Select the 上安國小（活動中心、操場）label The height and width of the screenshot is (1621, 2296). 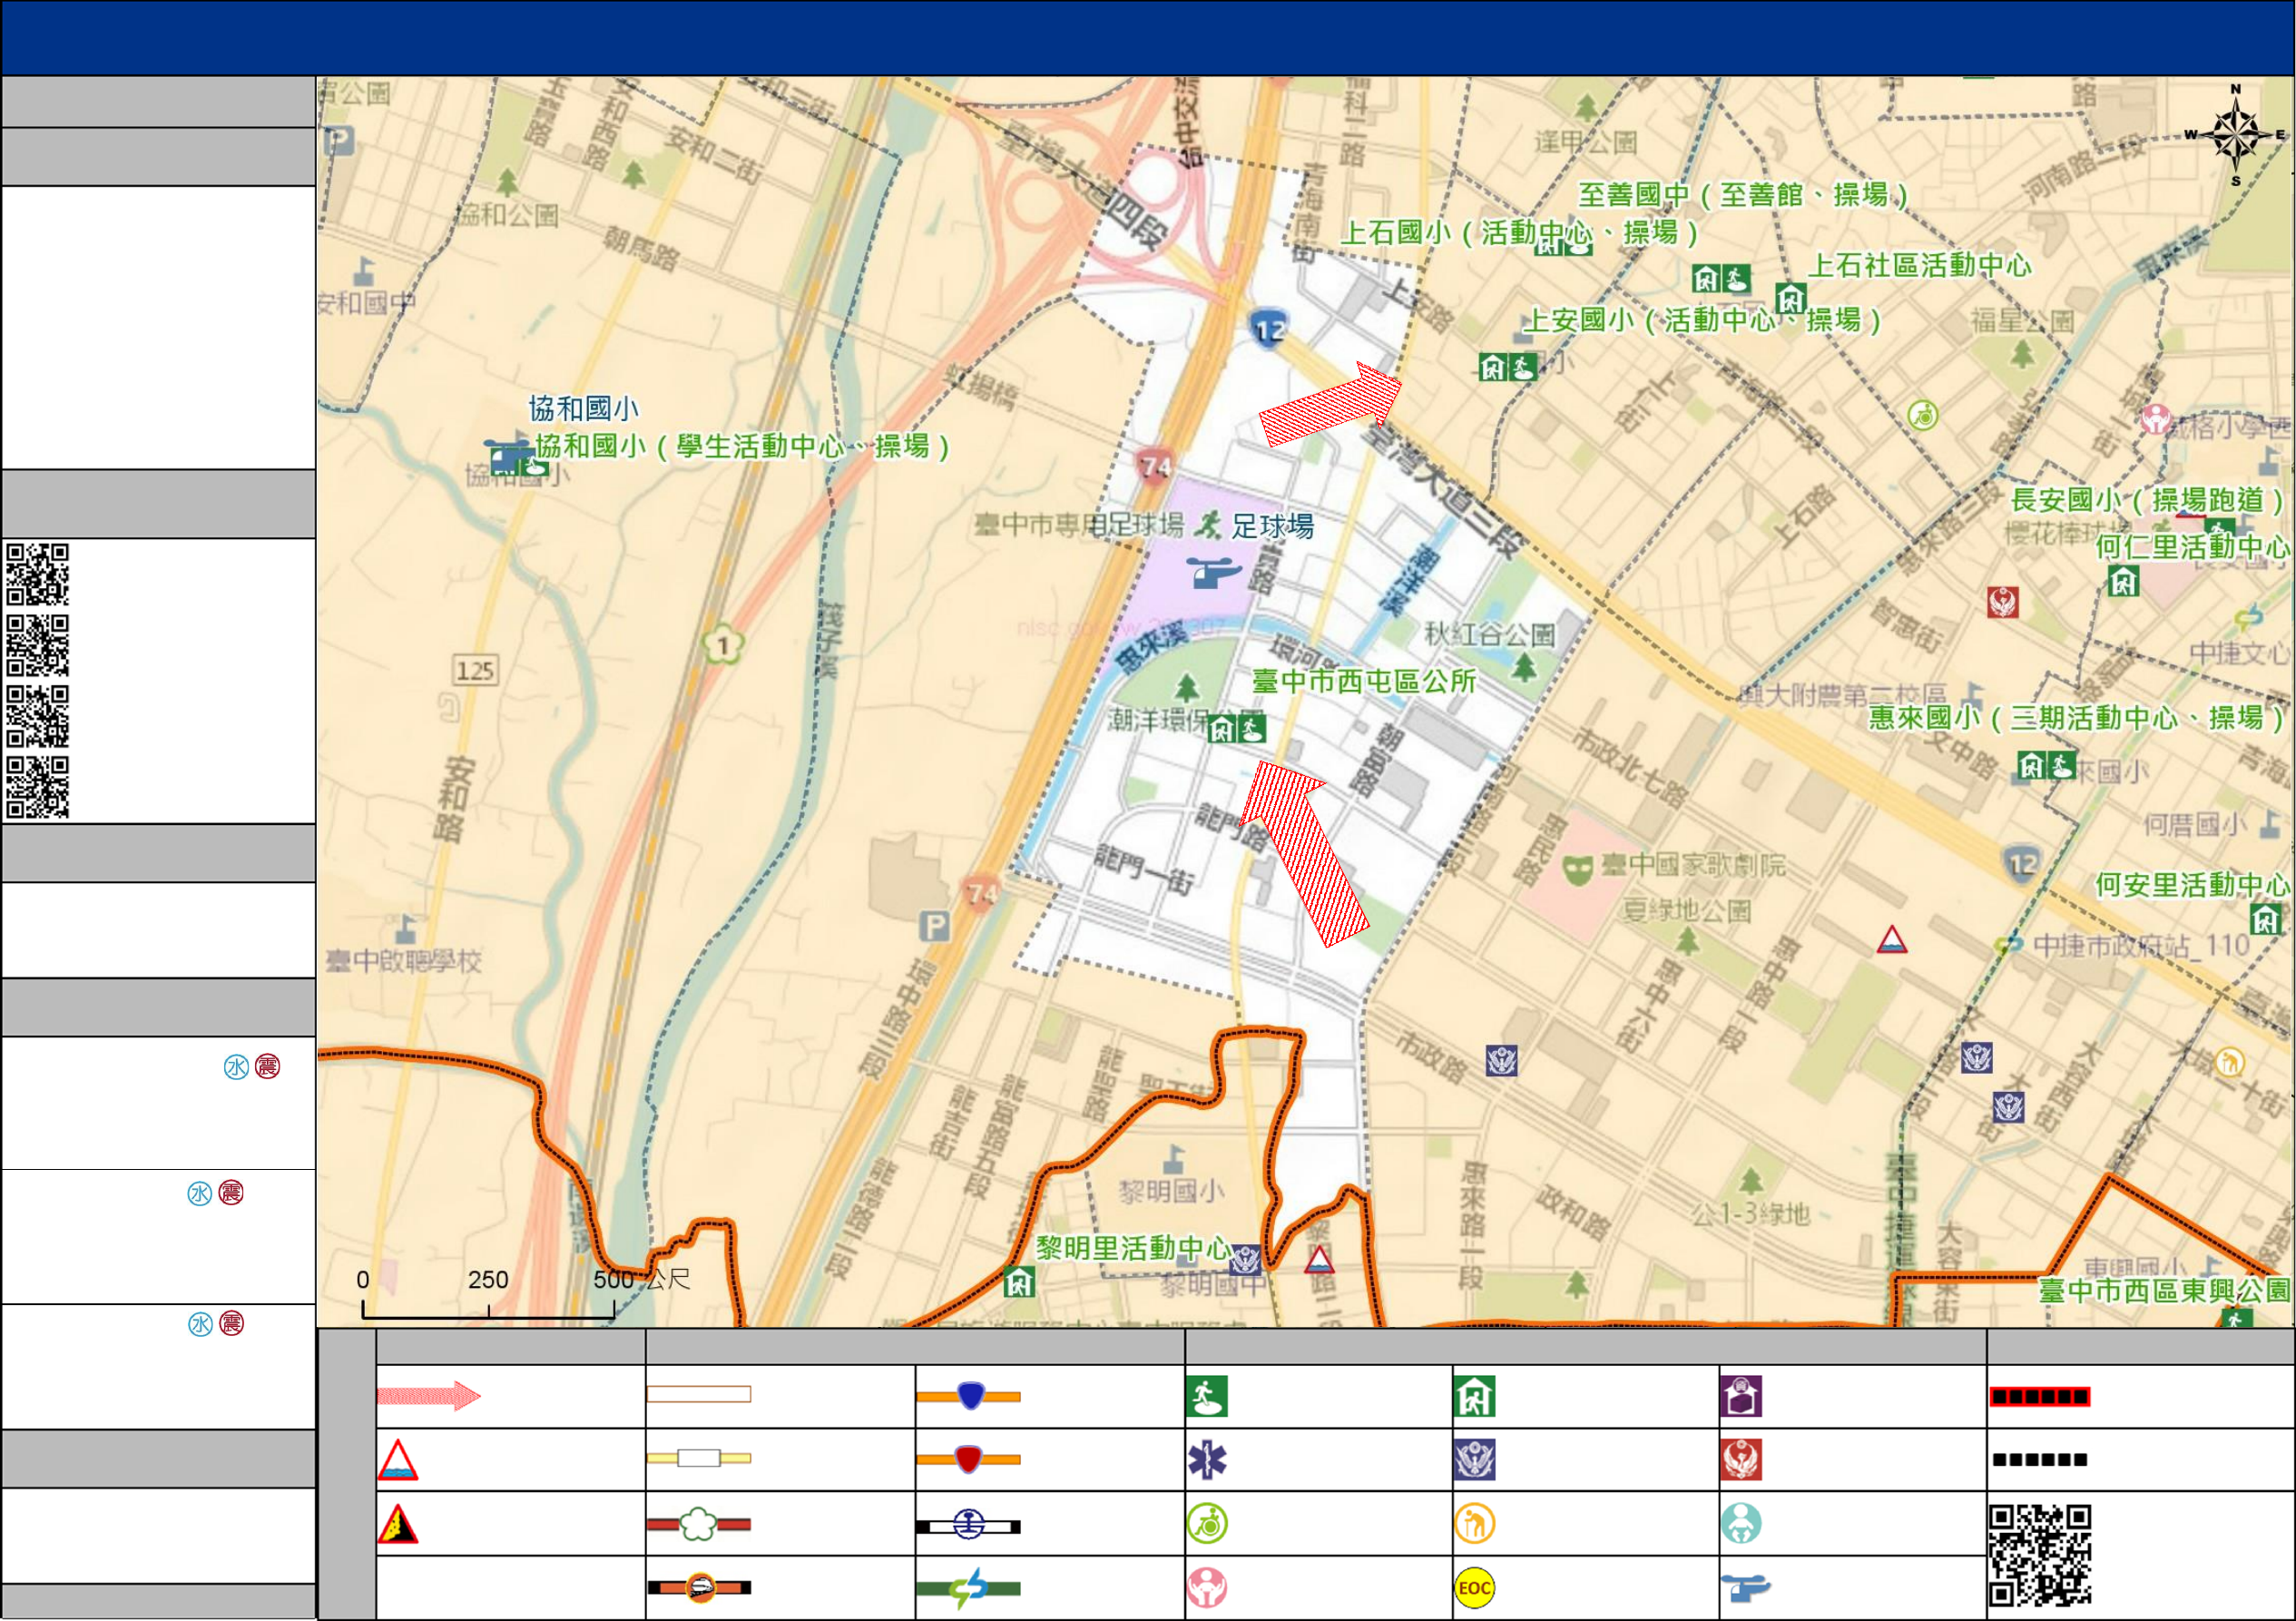click(1702, 320)
